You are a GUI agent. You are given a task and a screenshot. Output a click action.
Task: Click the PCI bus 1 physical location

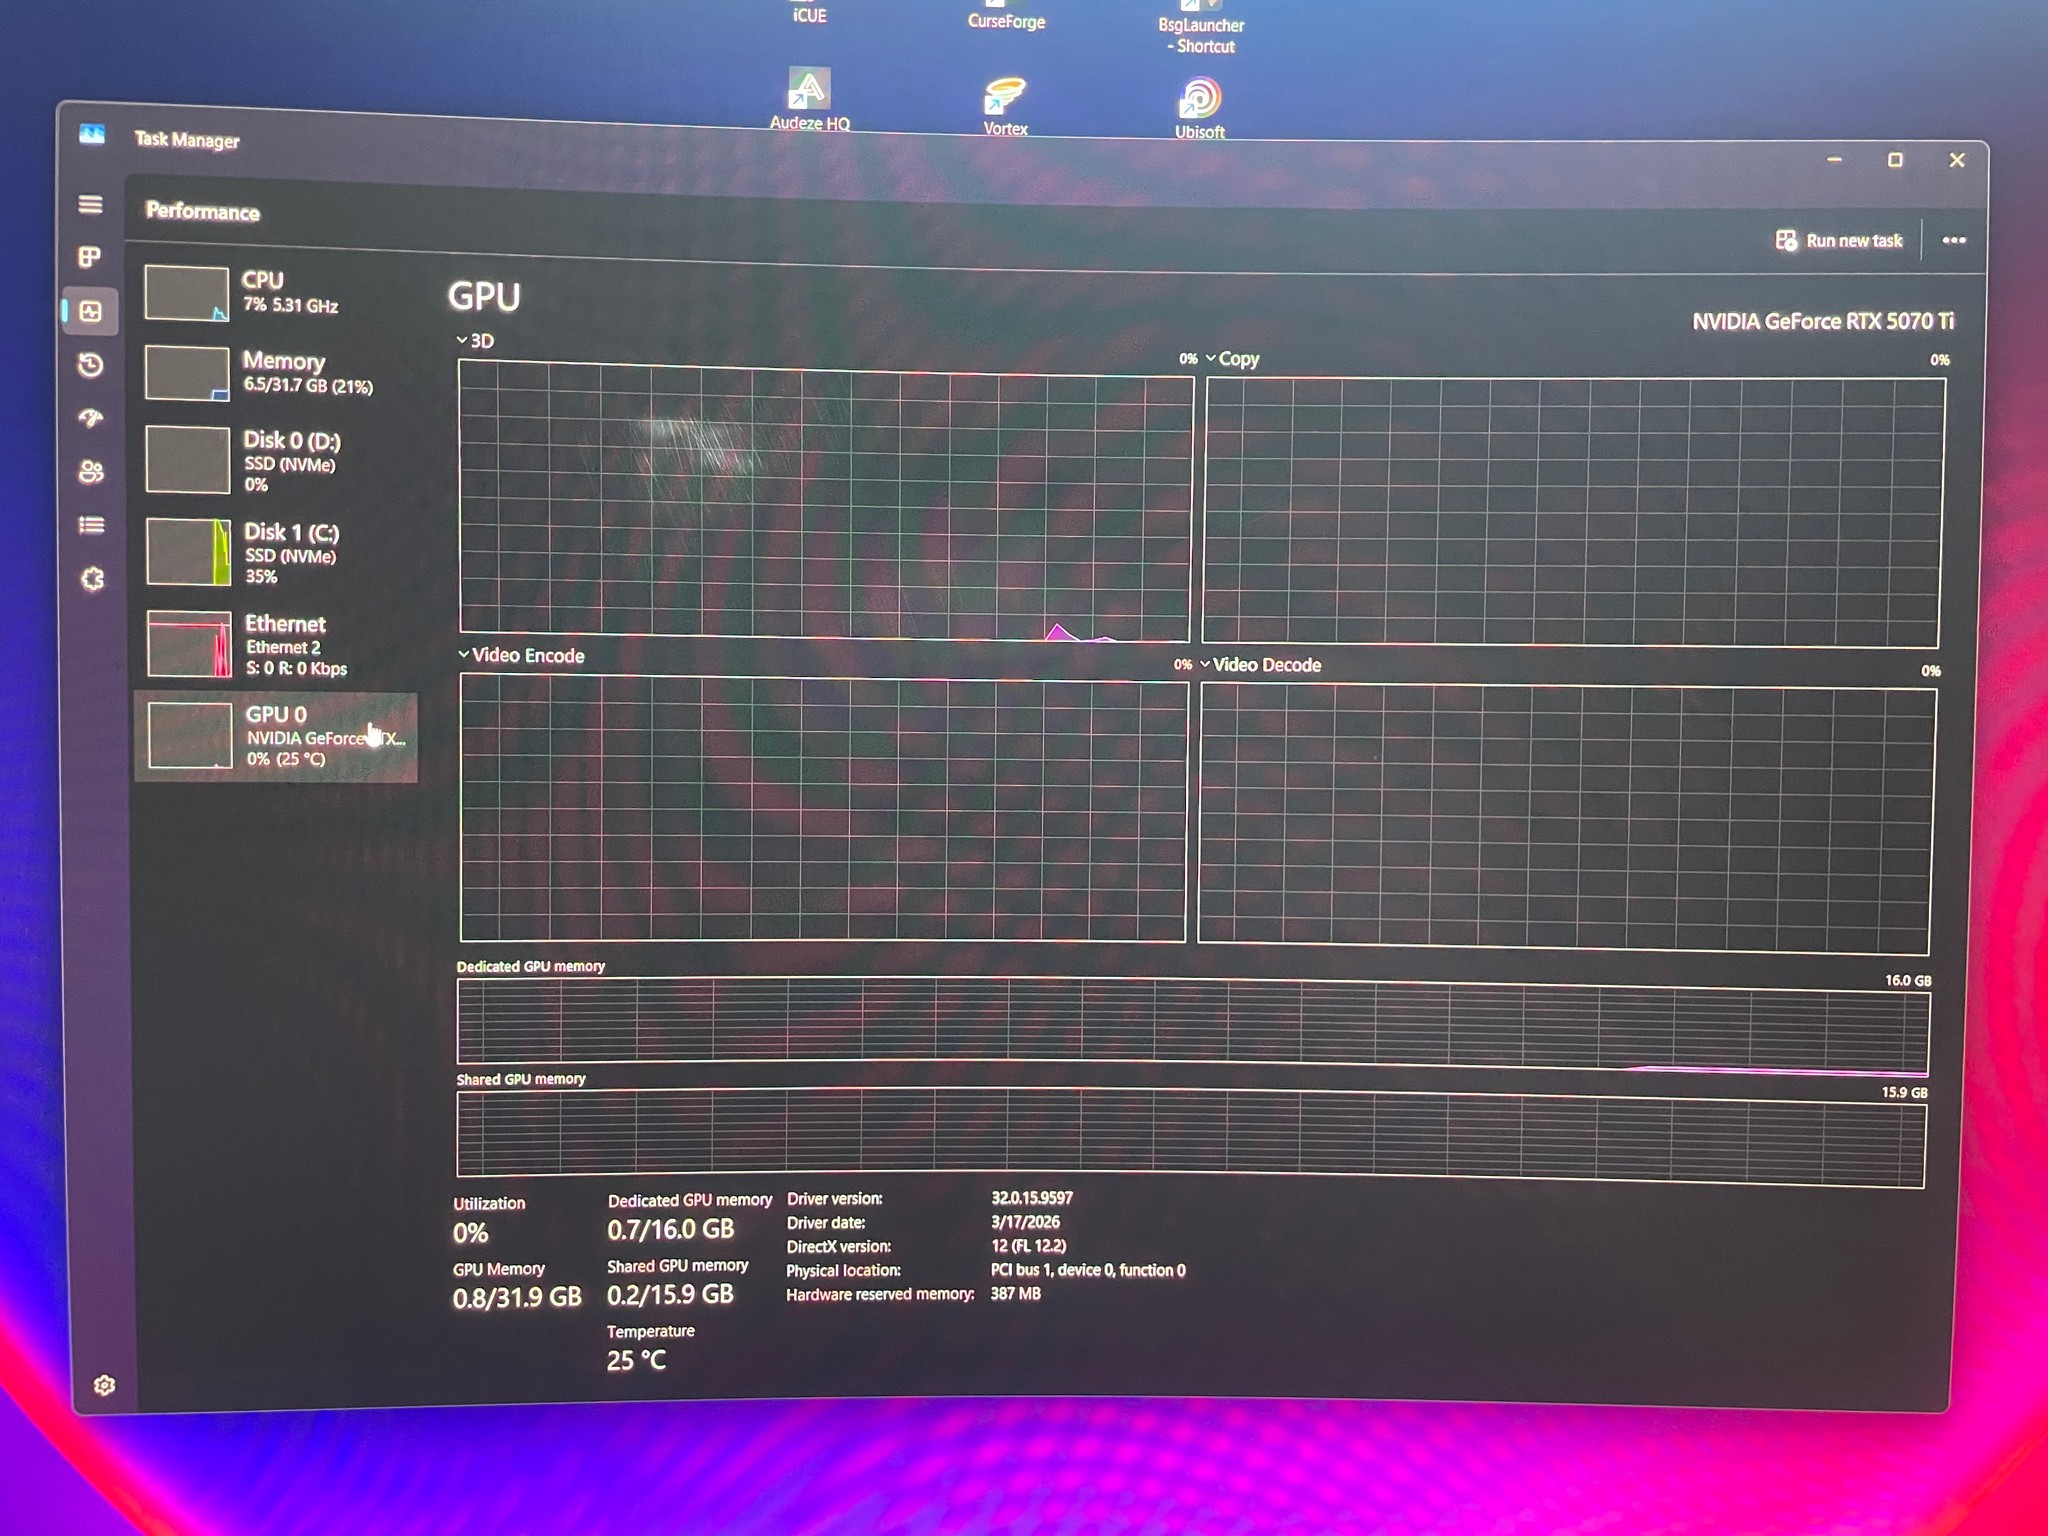(x=1088, y=1270)
